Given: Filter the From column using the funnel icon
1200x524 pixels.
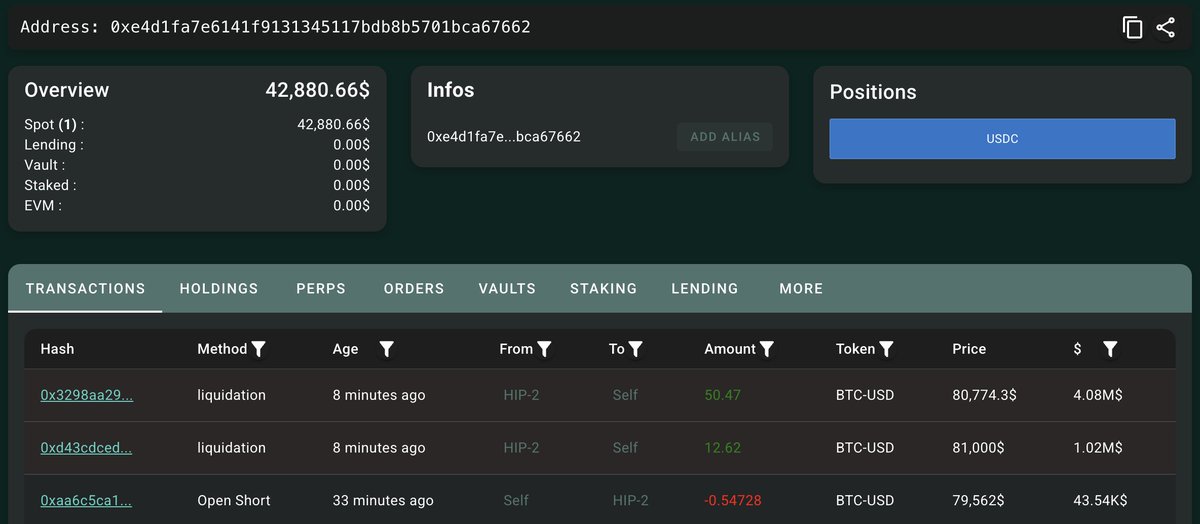Looking at the screenshot, I should coord(545,349).
